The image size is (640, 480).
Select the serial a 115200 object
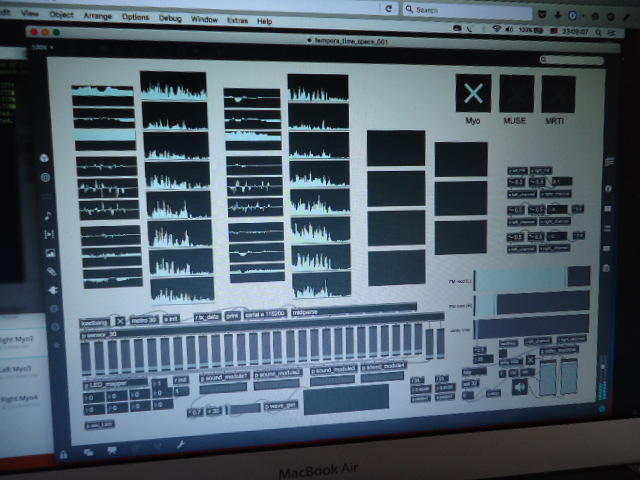pos(265,314)
